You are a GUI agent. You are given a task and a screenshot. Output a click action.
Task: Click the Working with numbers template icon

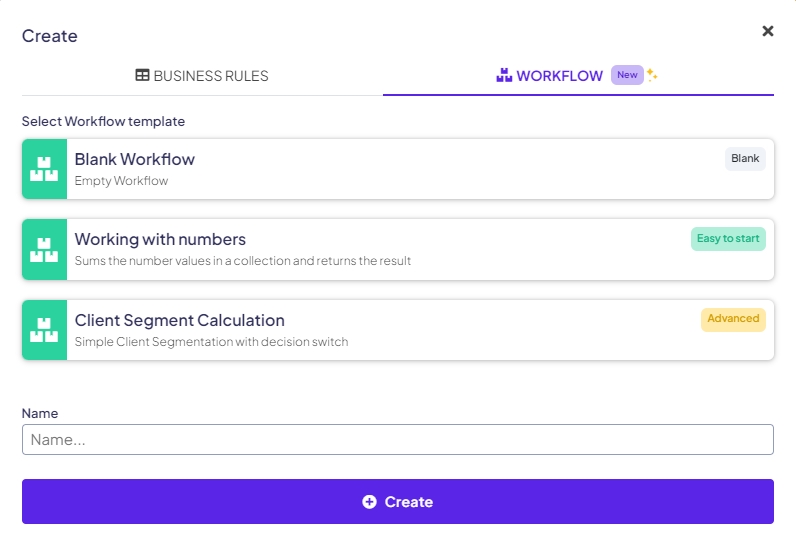[44, 249]
